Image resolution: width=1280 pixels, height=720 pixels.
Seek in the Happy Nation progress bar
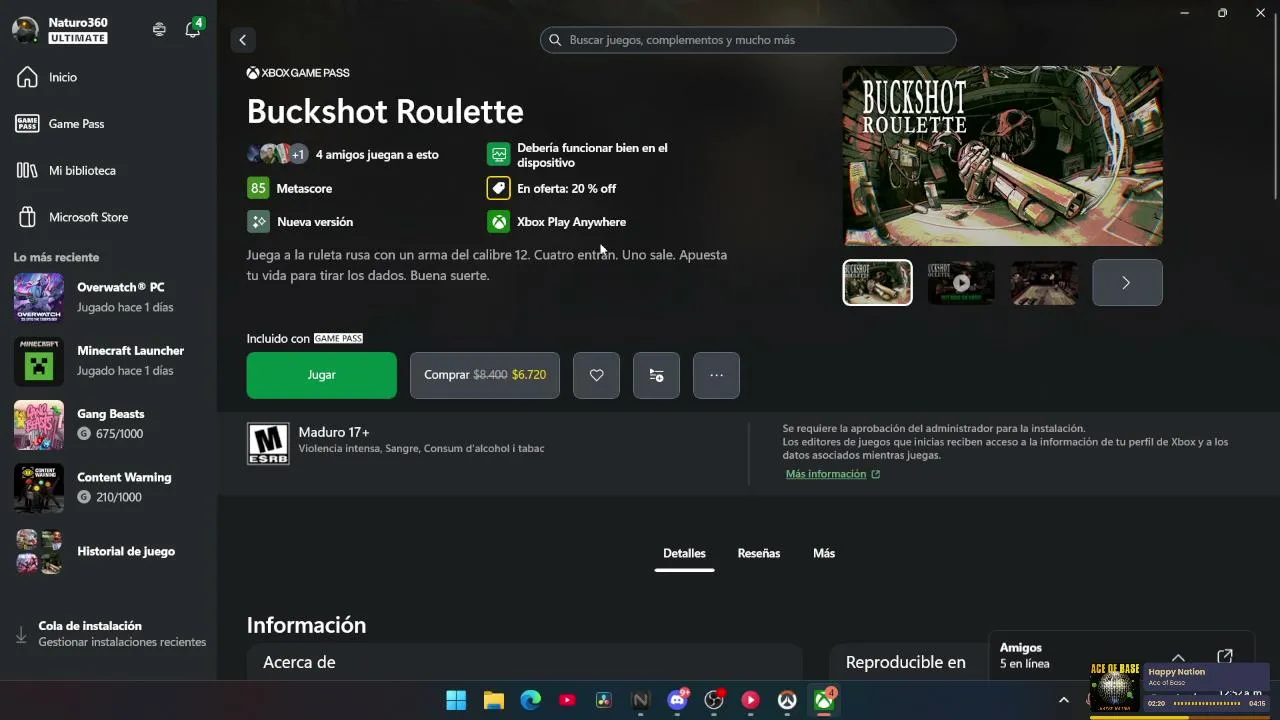click(x=1207, y=703)
